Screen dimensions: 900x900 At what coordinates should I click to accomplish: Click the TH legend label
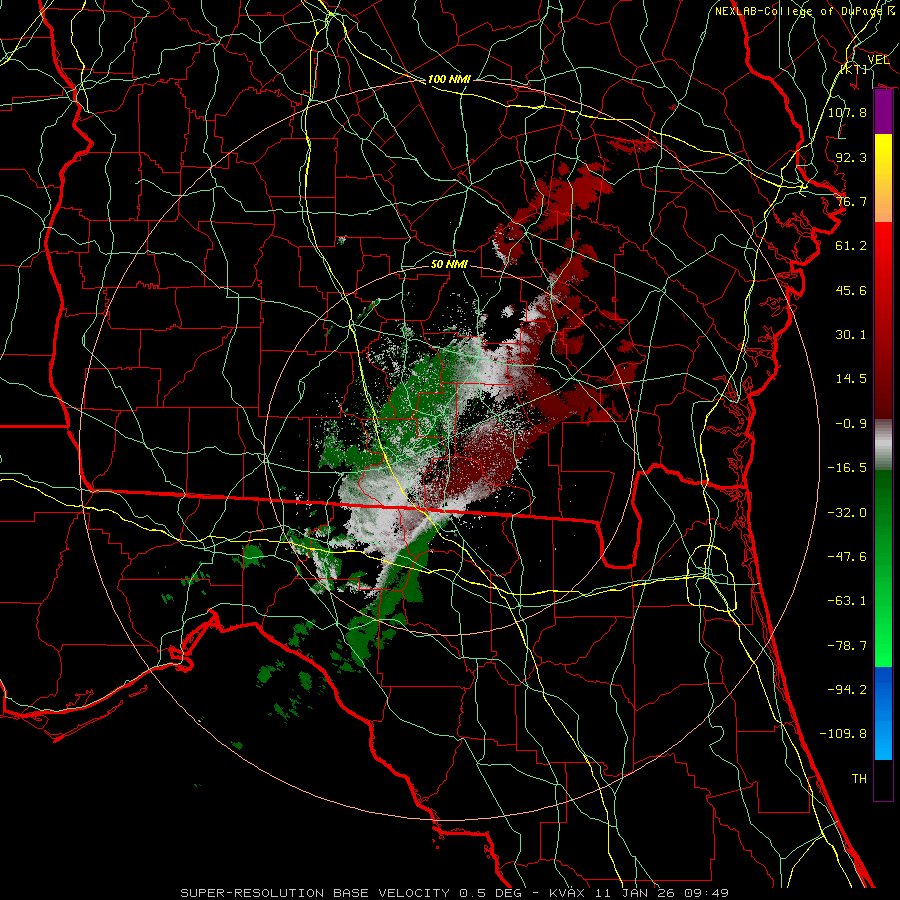[859, 778]
